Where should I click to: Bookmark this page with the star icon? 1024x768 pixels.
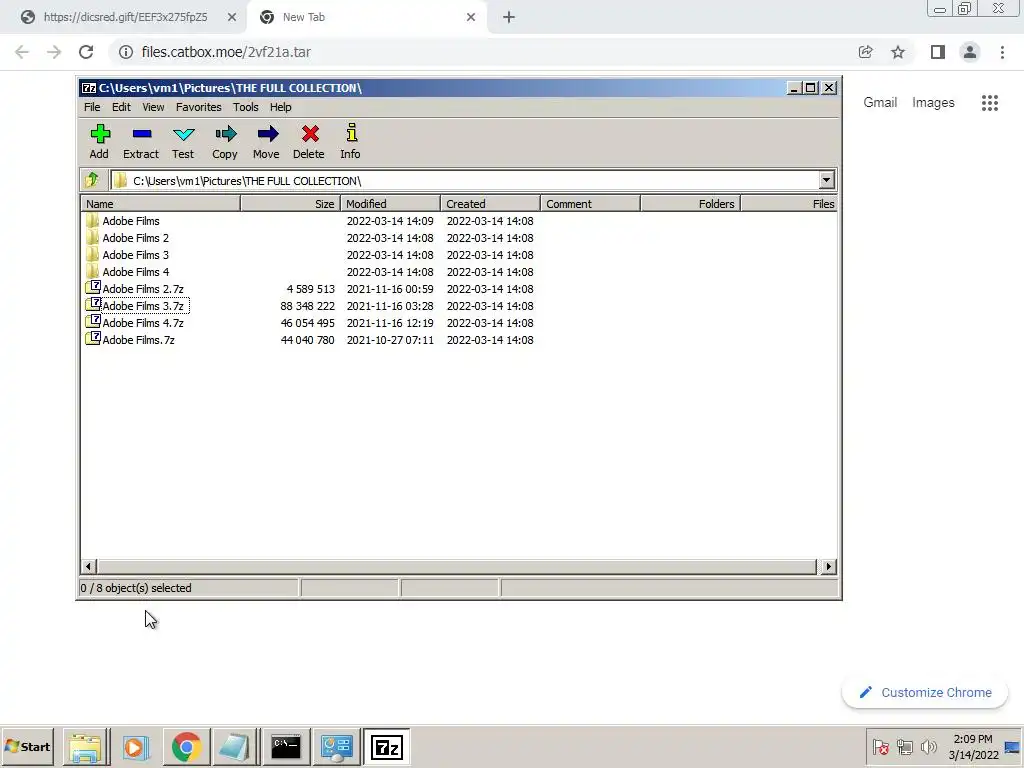pyautogui.click(x=898, y=52)
